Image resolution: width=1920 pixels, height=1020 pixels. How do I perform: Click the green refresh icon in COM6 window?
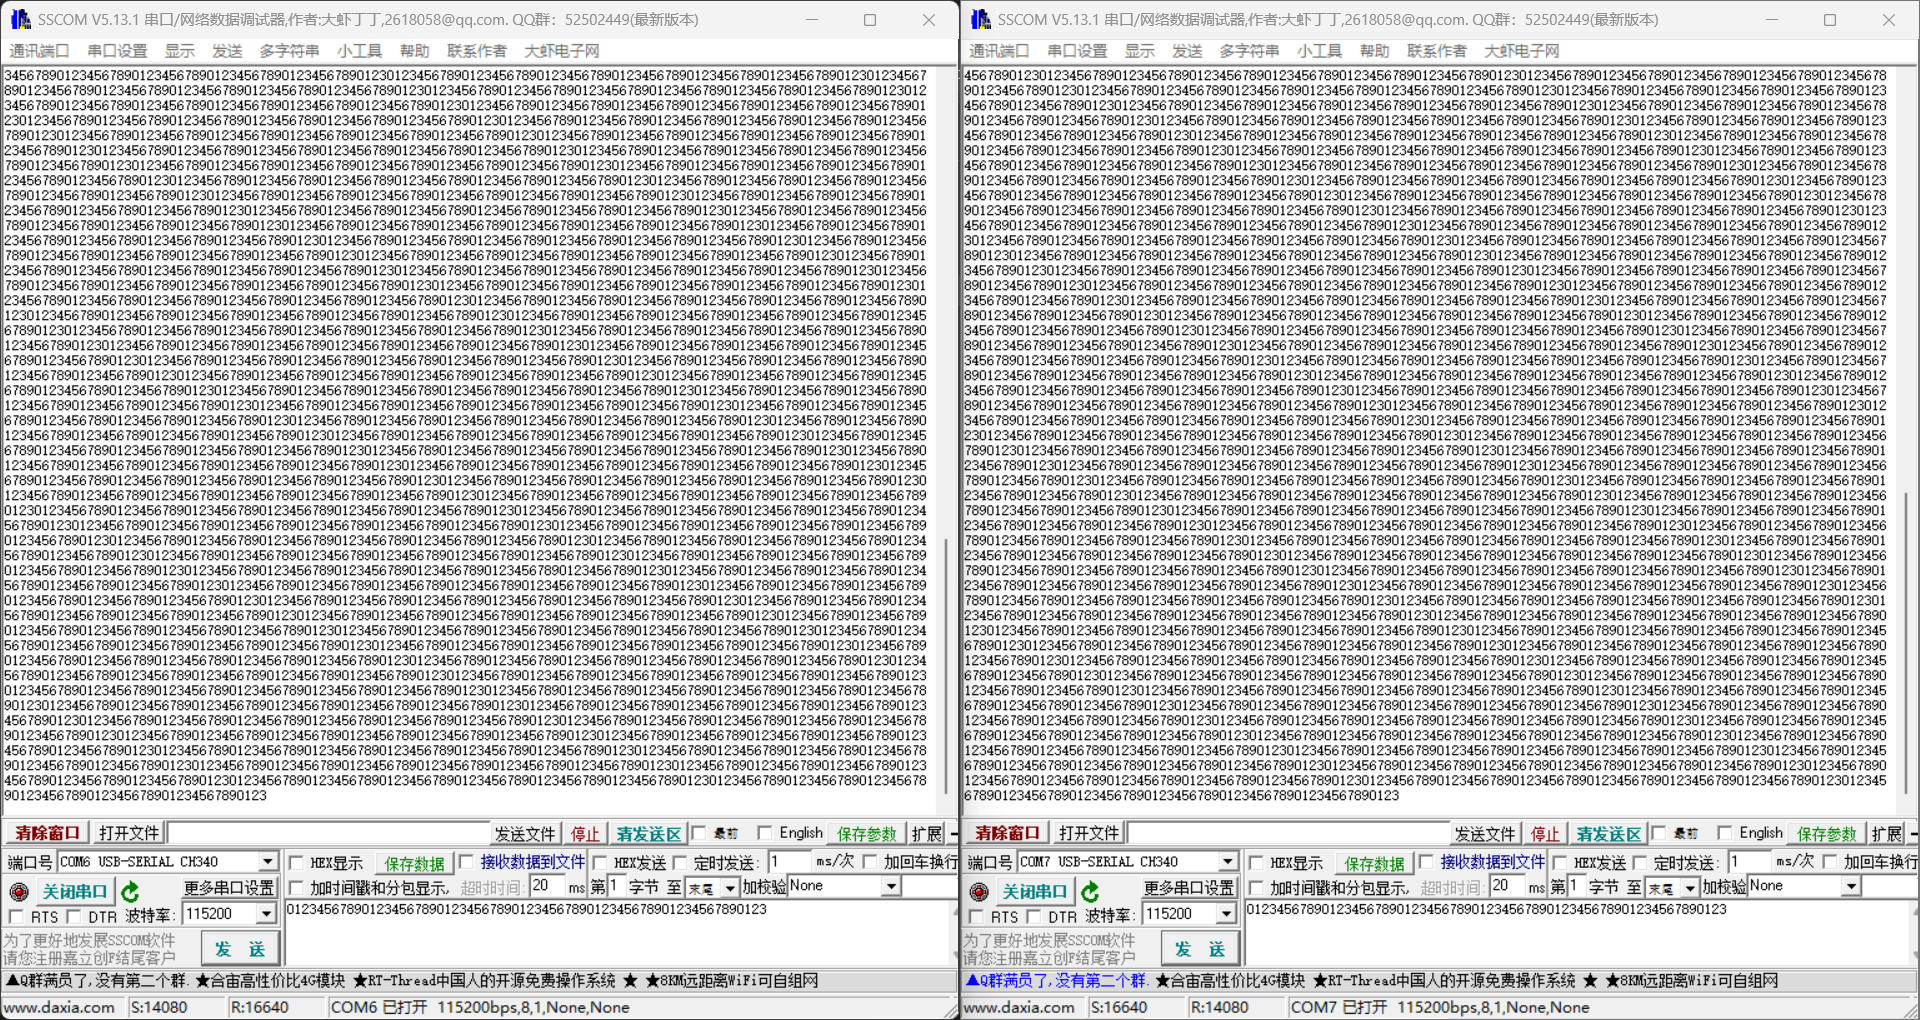(x=130, y=891)
